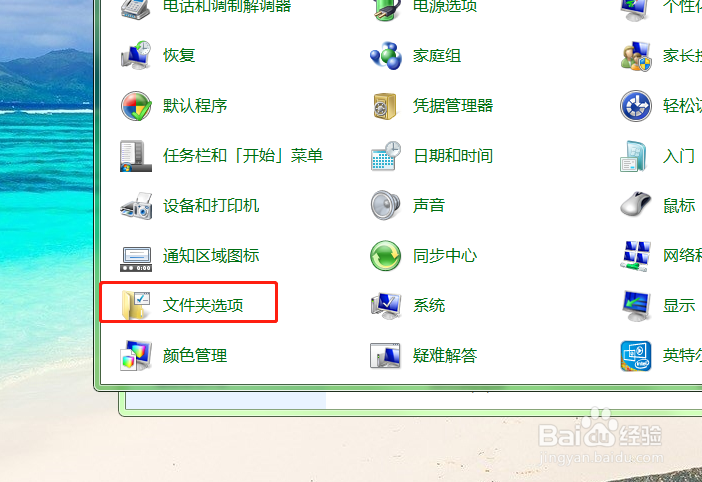Click the 鼠标 mouse icon
Image resolution: width=702 pixels, height=482 pixels.
[x=636, y=205]
